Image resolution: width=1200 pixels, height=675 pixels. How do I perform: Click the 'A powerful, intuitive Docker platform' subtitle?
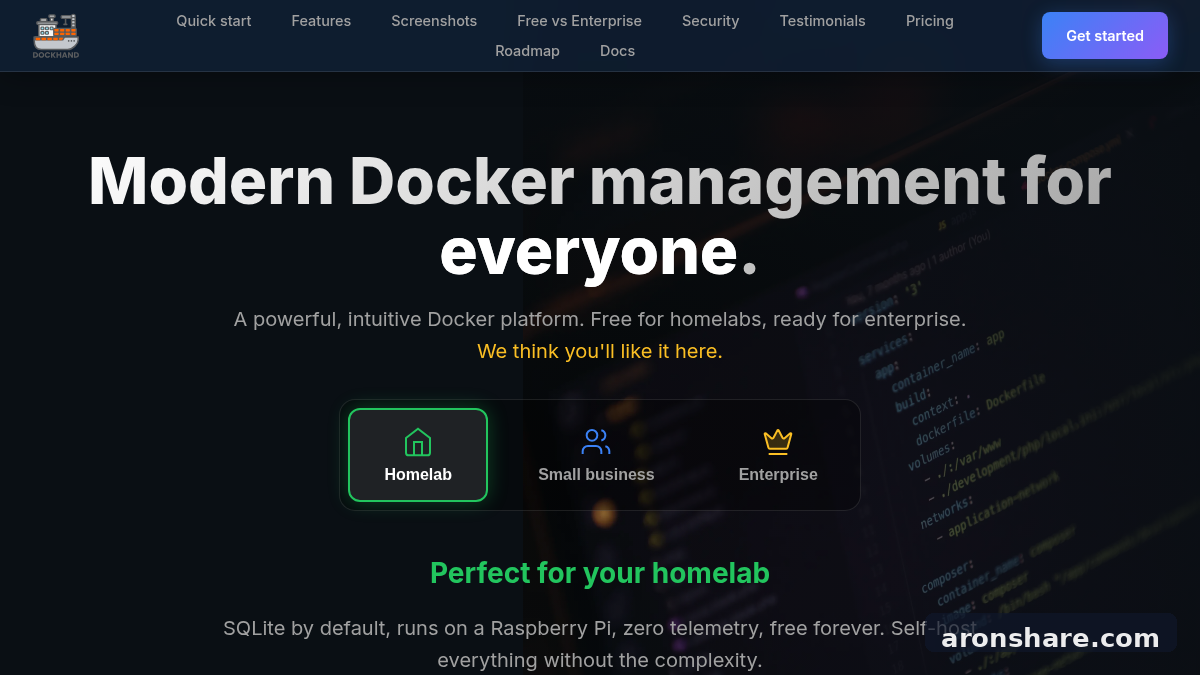pyautogui.click(x=600, y=319)
